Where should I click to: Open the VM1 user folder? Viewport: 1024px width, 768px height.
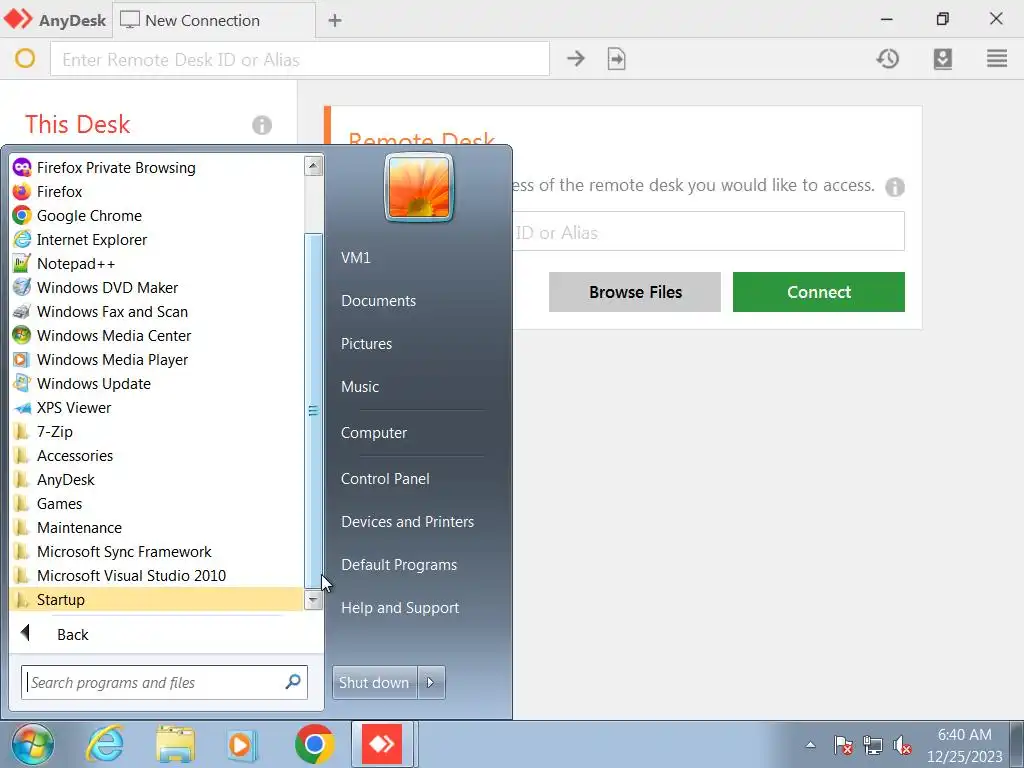[356, 258]
